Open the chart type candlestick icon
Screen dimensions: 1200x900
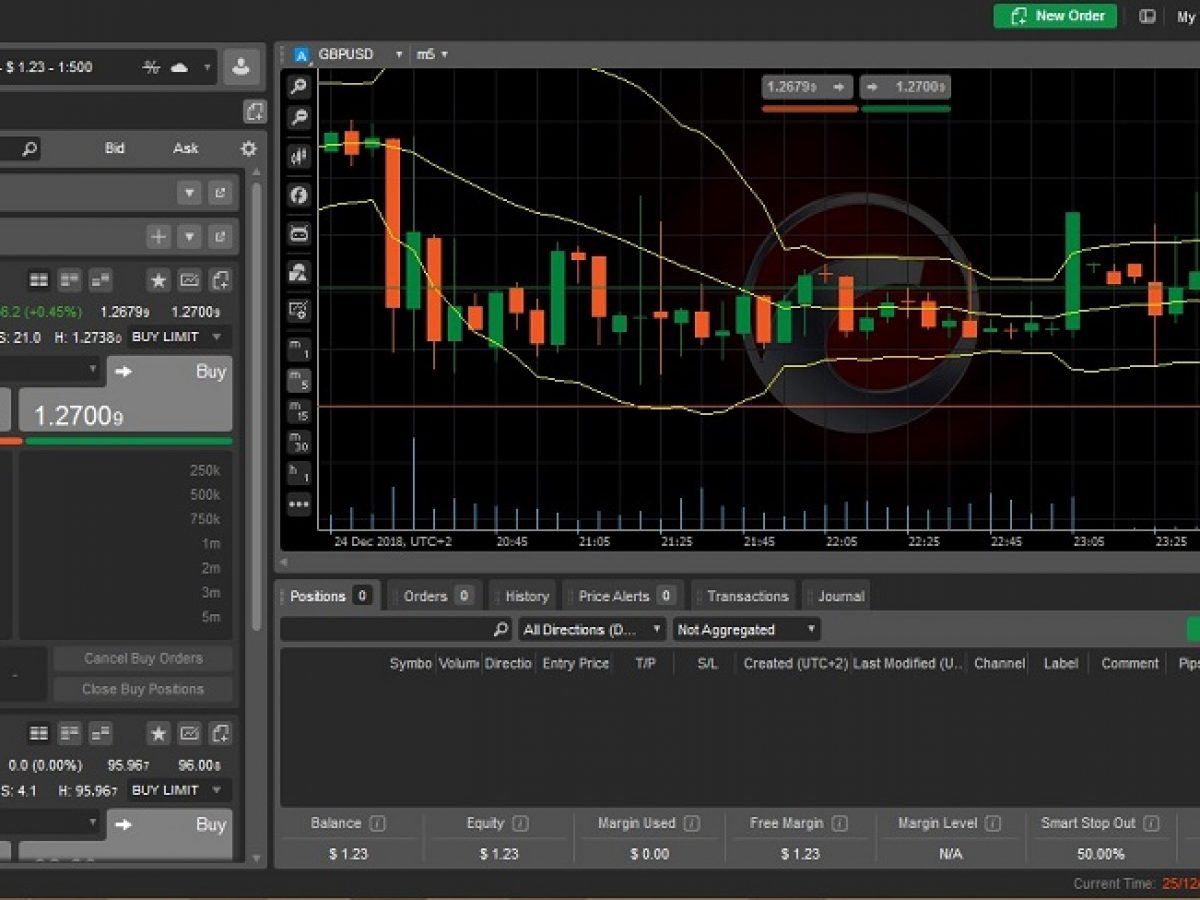tap(298, 156)
